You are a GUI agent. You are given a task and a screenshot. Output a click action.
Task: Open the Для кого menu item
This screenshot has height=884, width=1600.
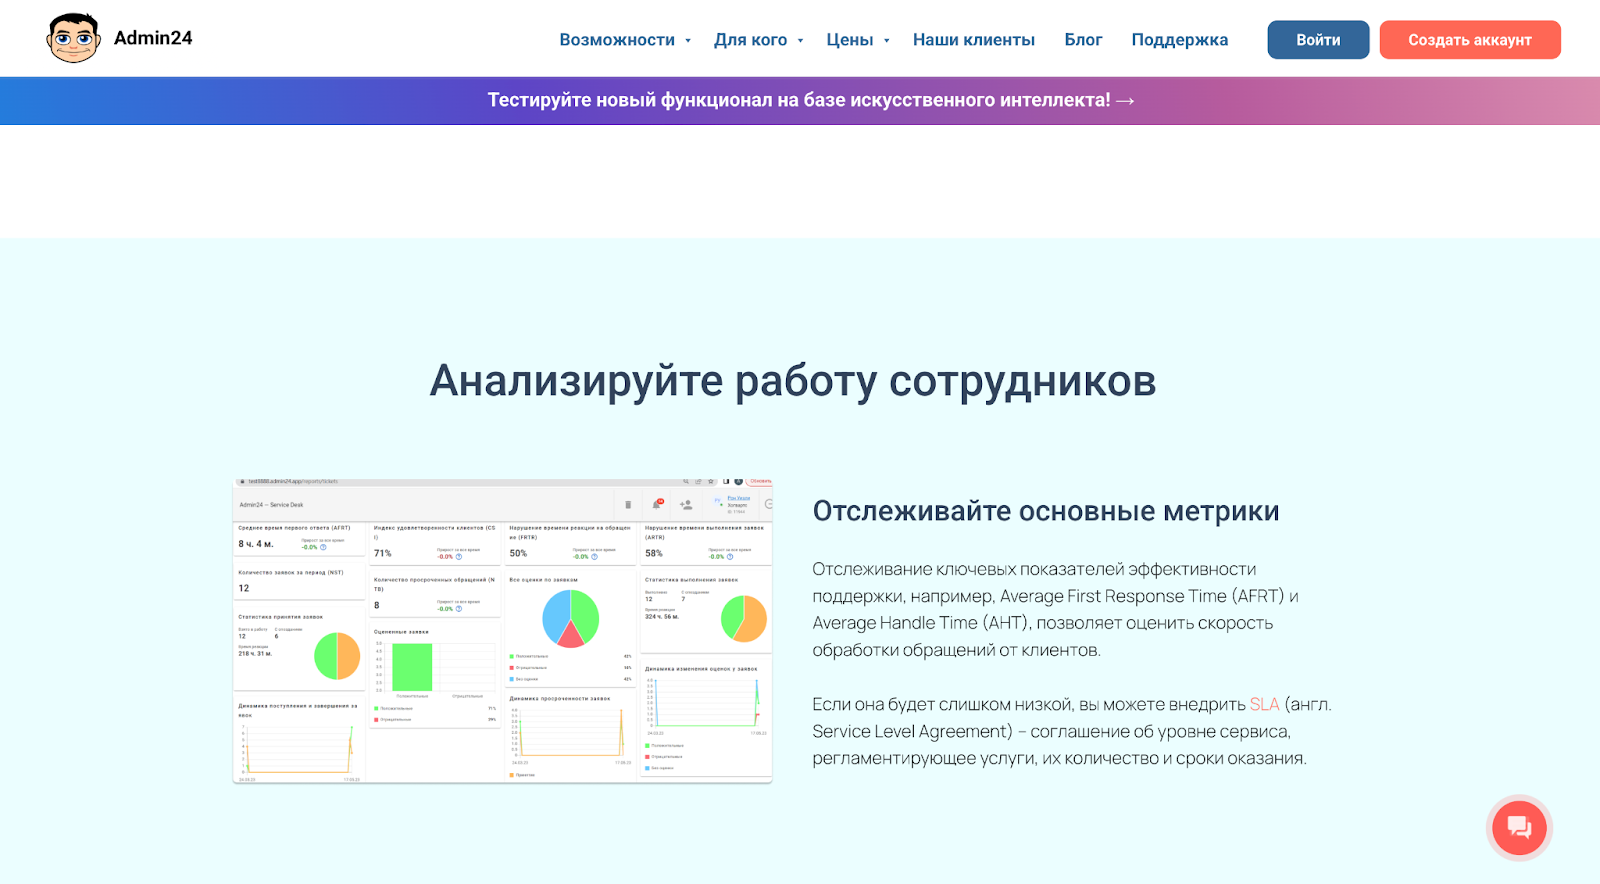751,40
